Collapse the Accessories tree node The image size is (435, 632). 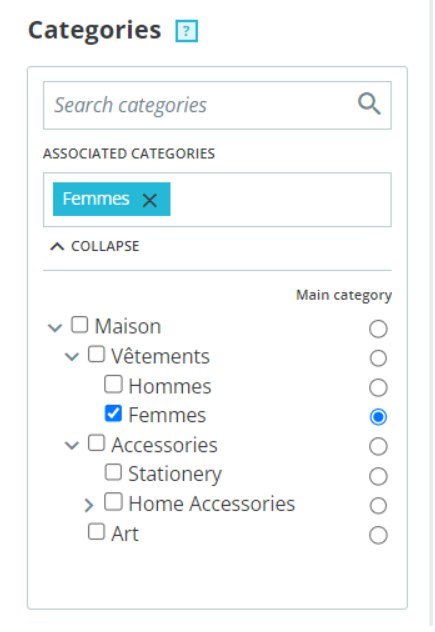click(72, 445)
